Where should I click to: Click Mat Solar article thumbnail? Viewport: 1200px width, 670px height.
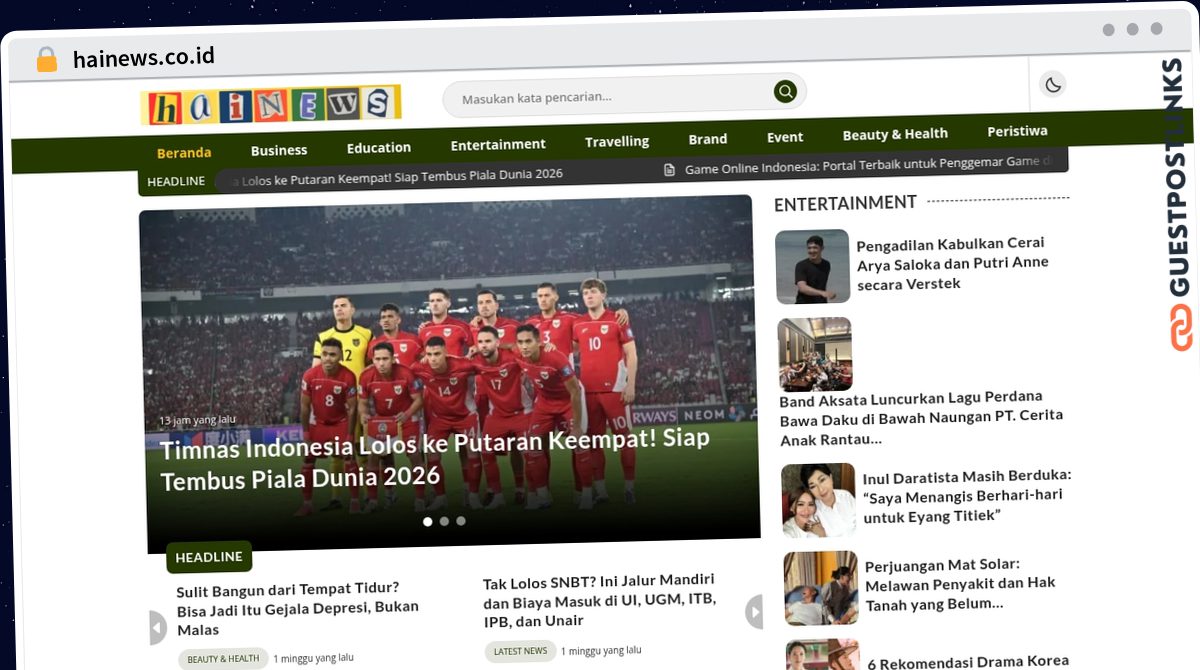click(x=821, y=588)
